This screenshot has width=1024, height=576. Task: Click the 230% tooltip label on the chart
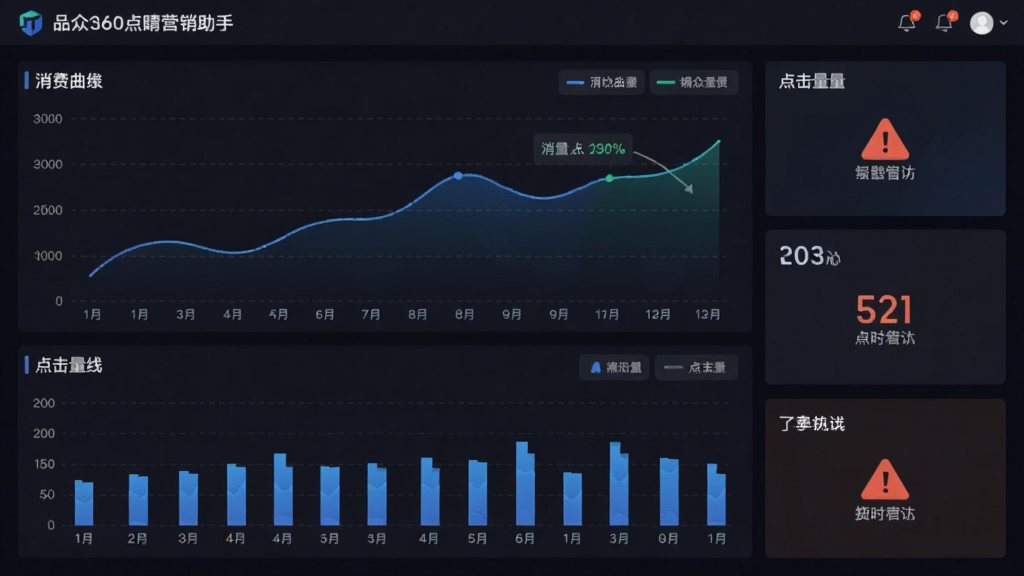(583, 149)
